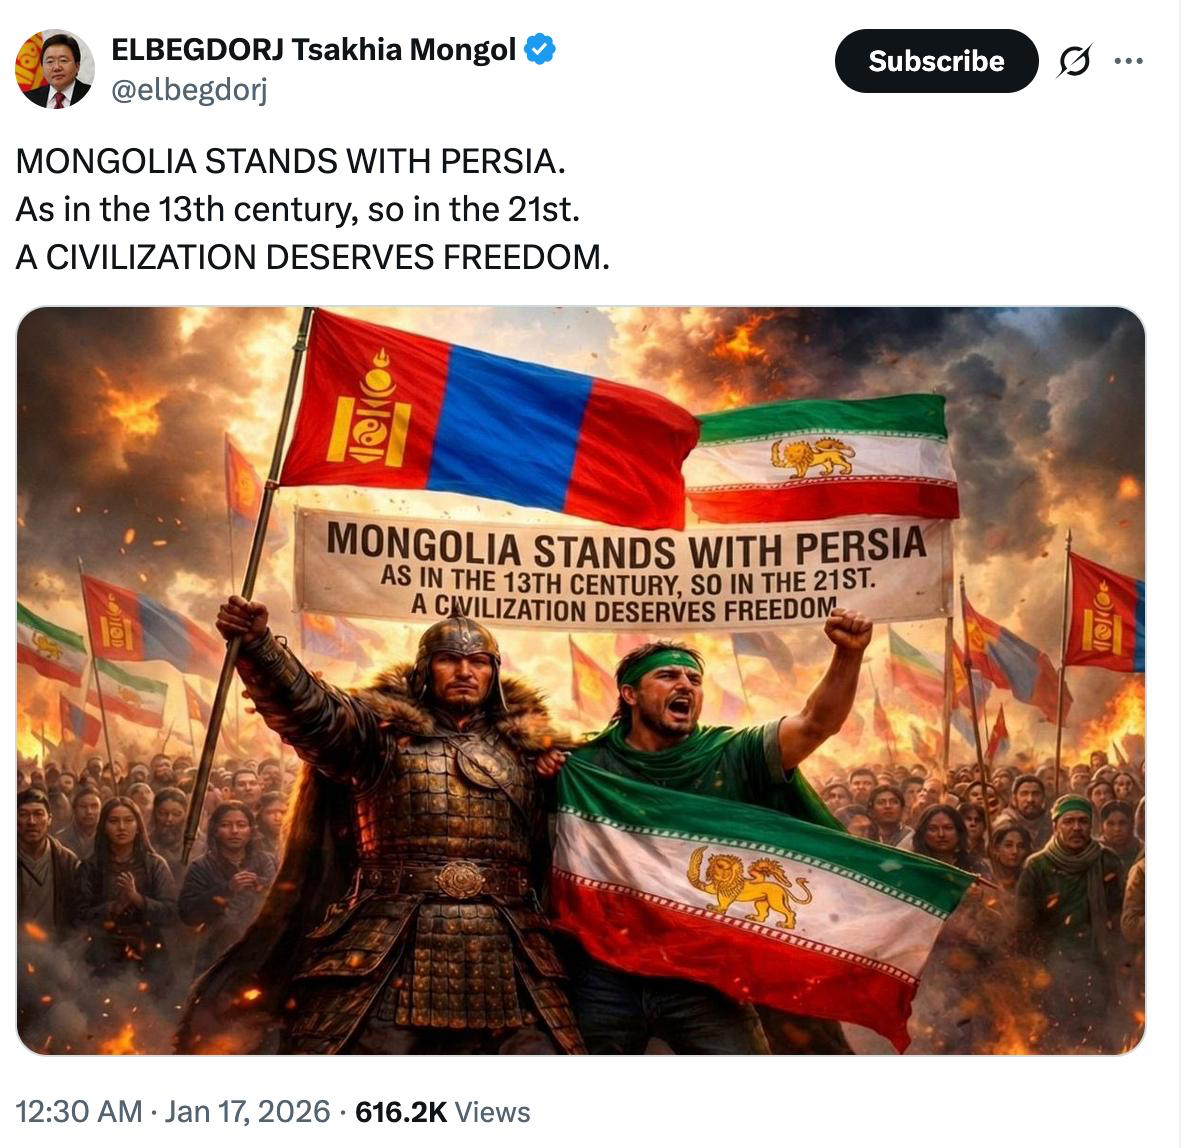Visit the @elbegdorj handle link
The image size is (1182, 1148).
189,90
